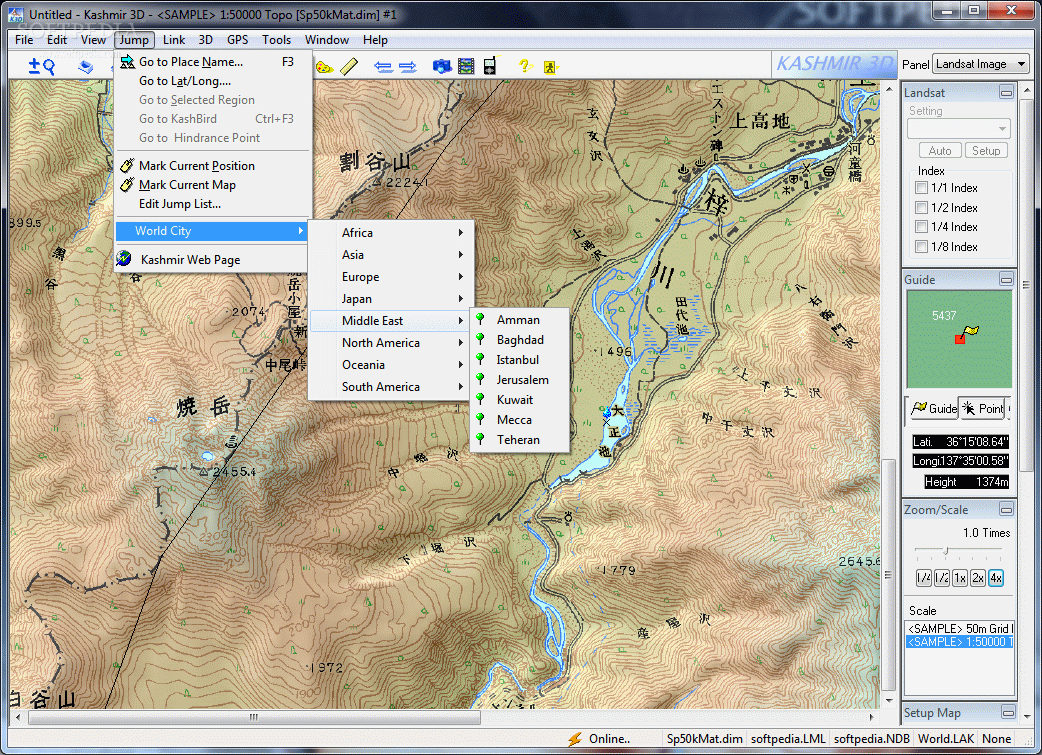The image size is (1042, 755).
Task: Choose Edit Jump List menu entry
Action: (x=213, y=204)
